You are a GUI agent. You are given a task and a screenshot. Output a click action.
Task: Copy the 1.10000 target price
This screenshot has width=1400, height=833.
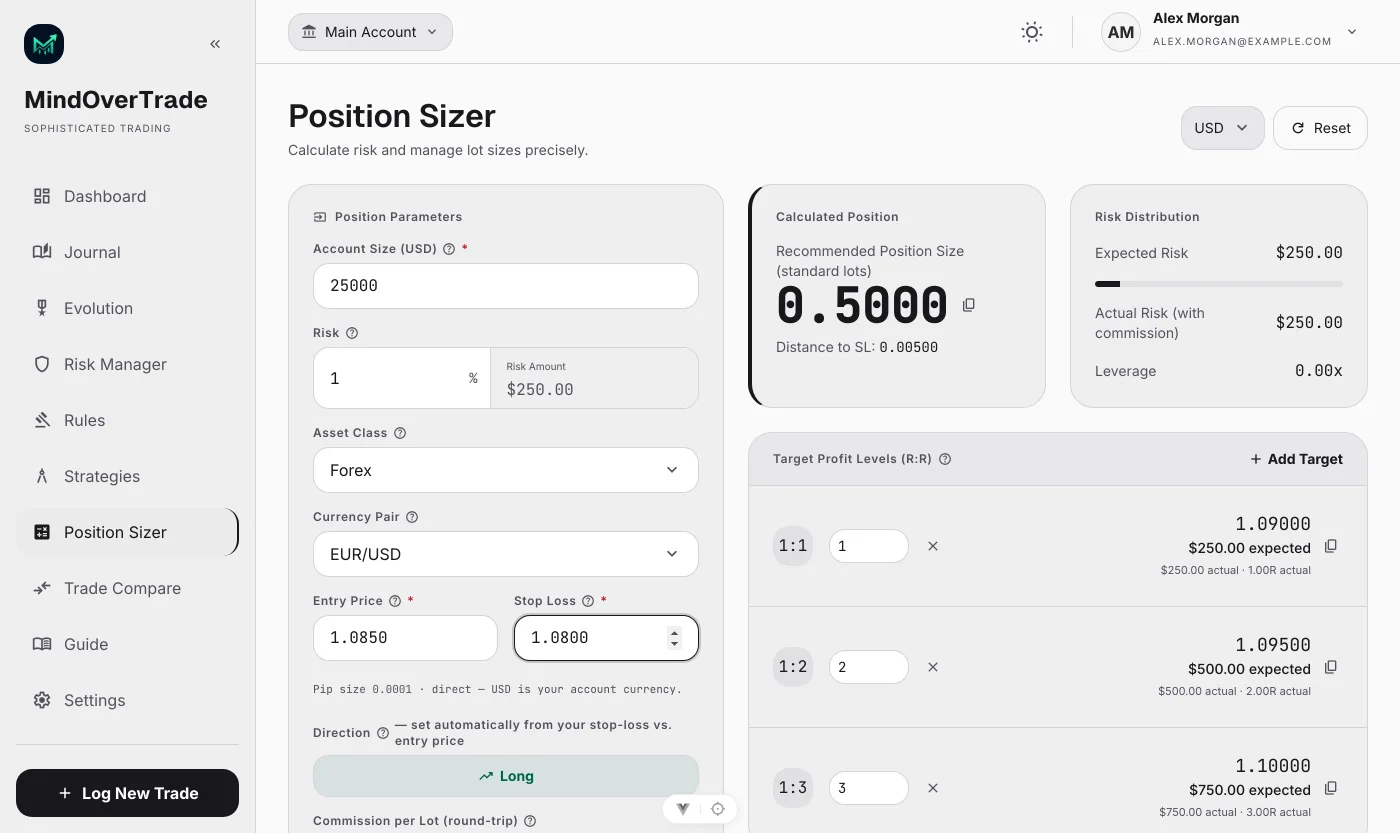tap(1331, 788)
